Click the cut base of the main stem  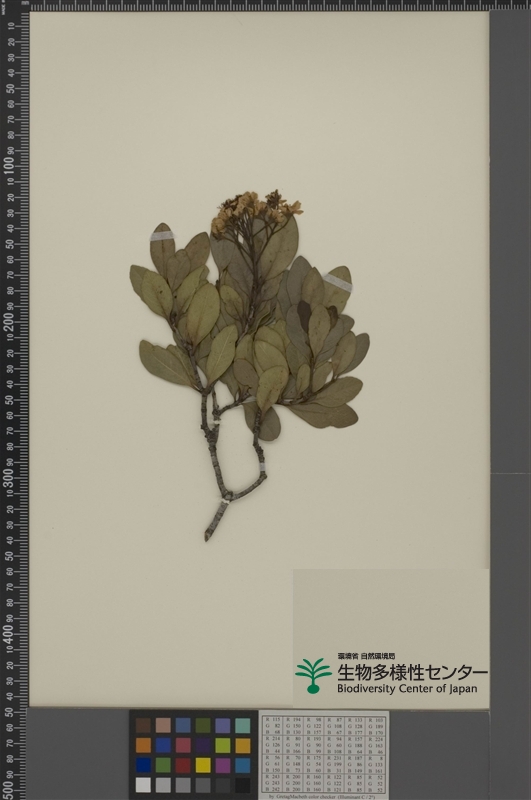click(208, 537)
